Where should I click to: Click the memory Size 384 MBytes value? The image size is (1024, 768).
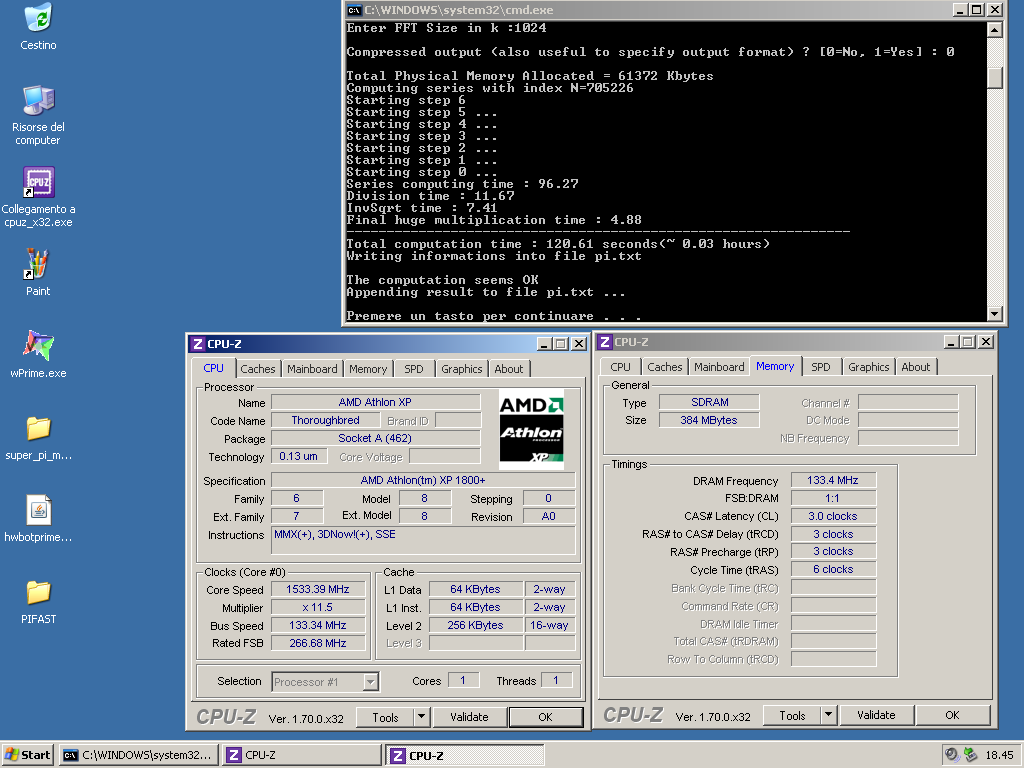pyautogui.click(x=709, y=420)
